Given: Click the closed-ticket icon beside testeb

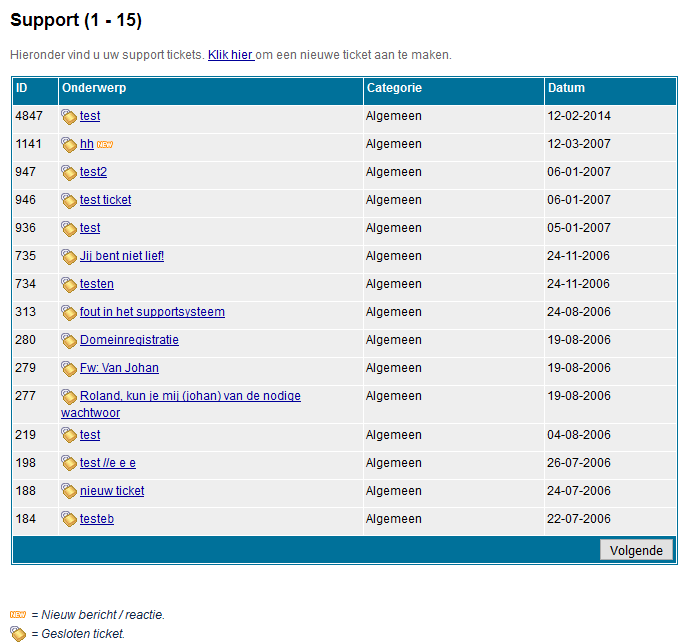Looking at the screenshot, I should point(69,520).
